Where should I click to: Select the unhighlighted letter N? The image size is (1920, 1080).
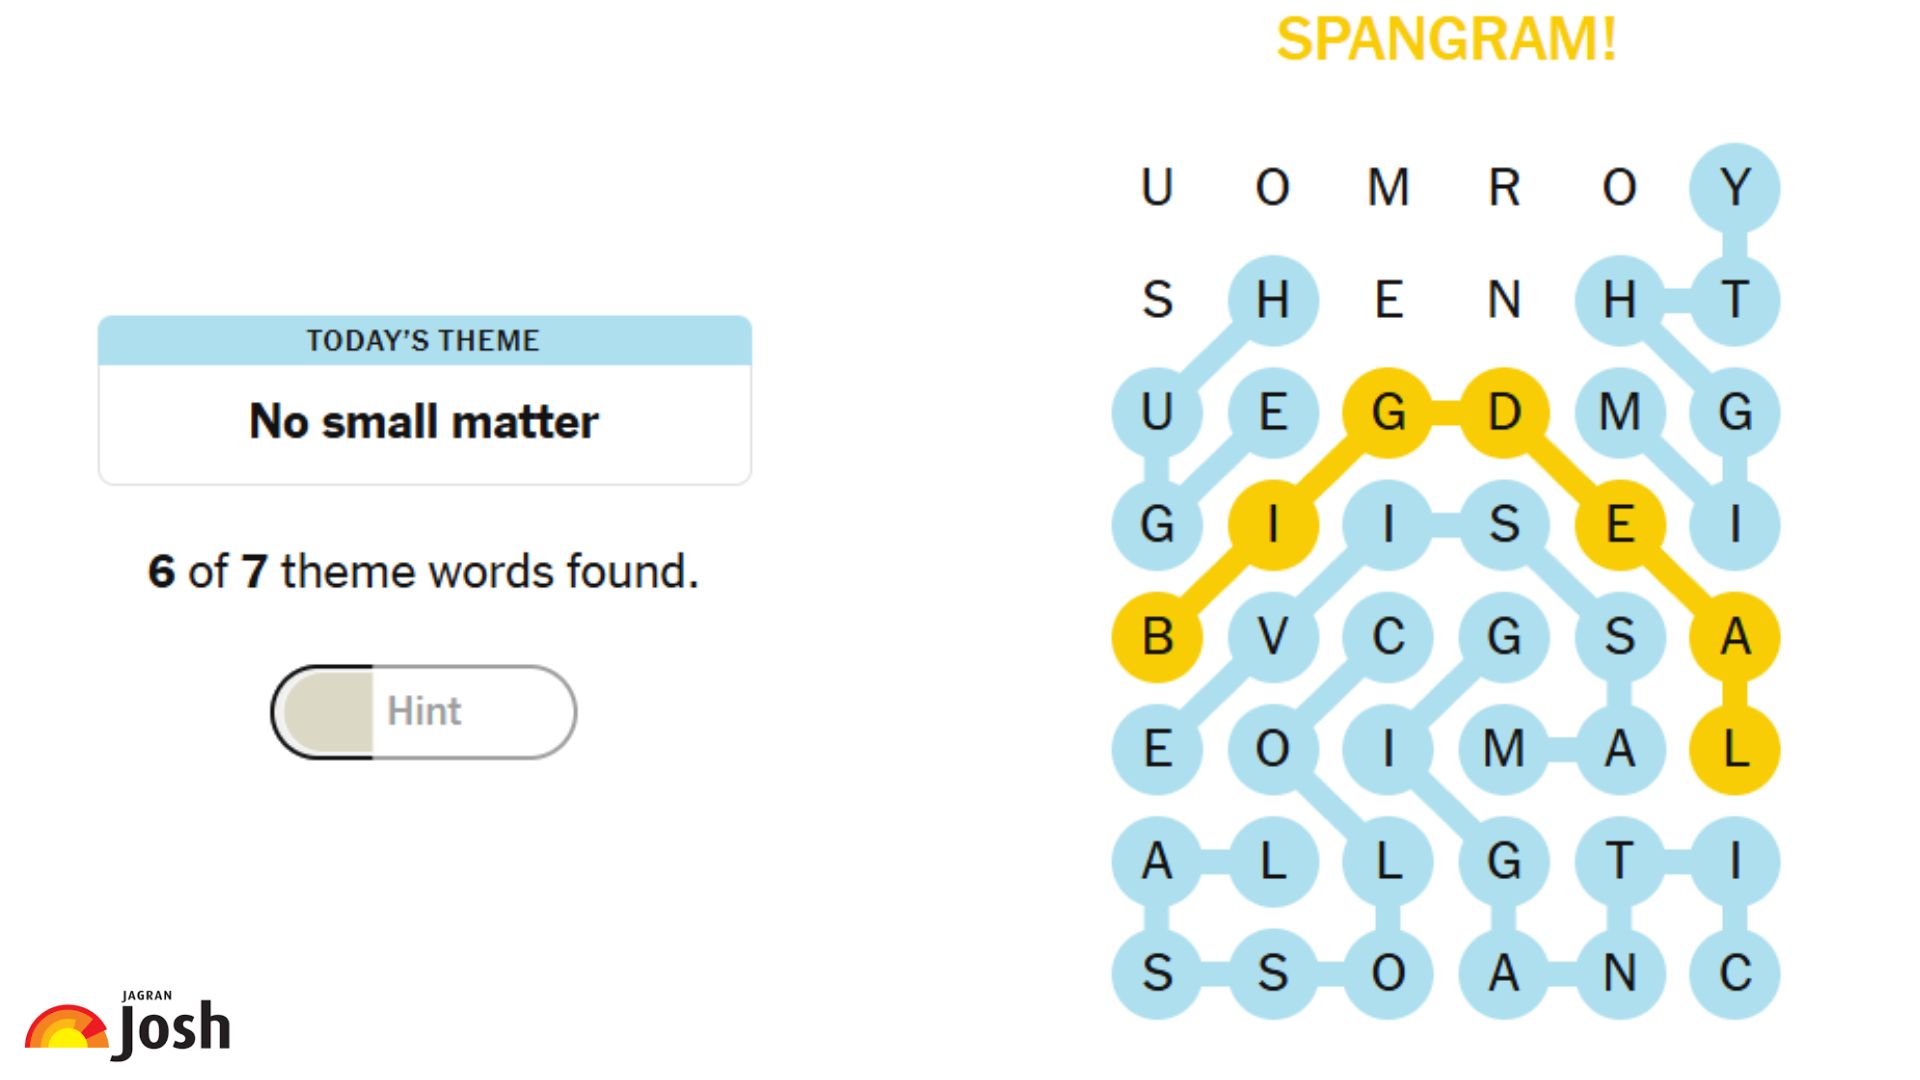(1504, 300)
